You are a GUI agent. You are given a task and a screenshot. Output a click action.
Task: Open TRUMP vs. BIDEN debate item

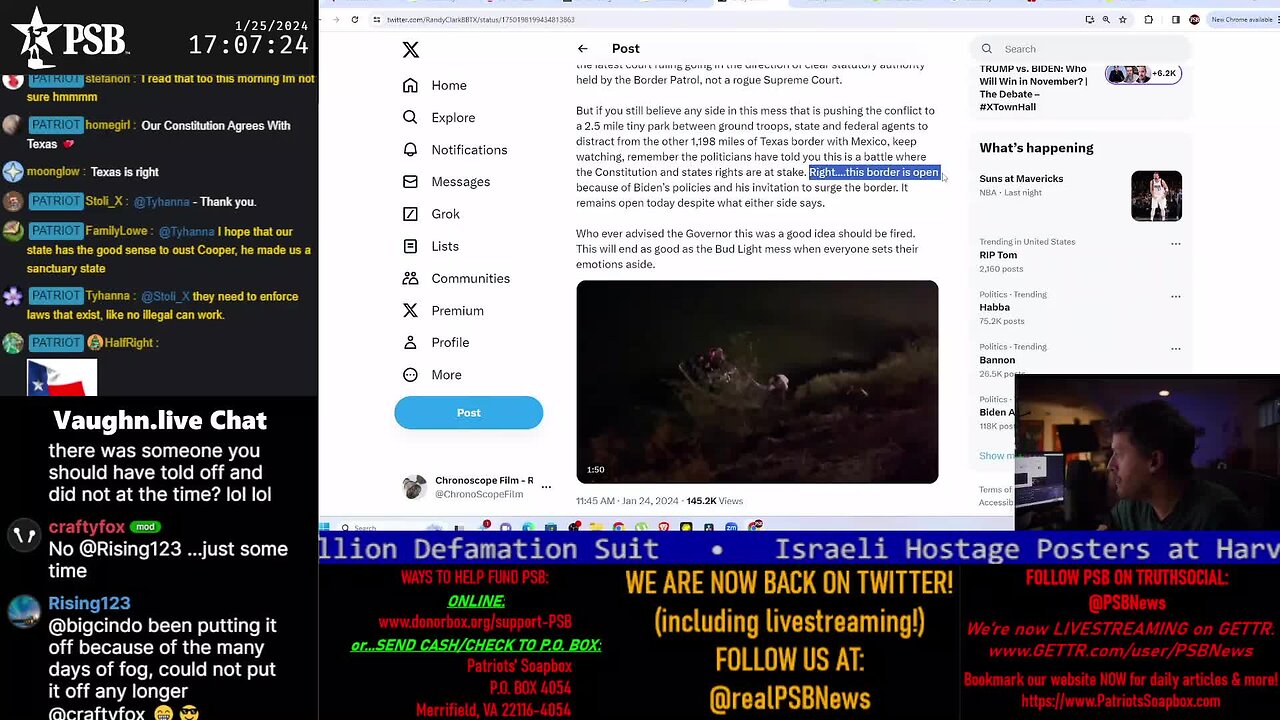point(1033,88)
